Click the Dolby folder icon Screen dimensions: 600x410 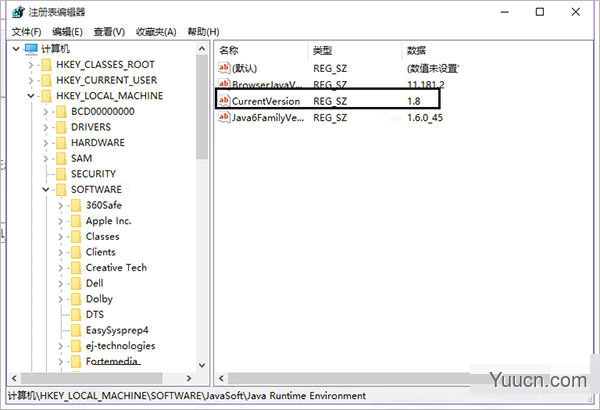click(76, 299)
